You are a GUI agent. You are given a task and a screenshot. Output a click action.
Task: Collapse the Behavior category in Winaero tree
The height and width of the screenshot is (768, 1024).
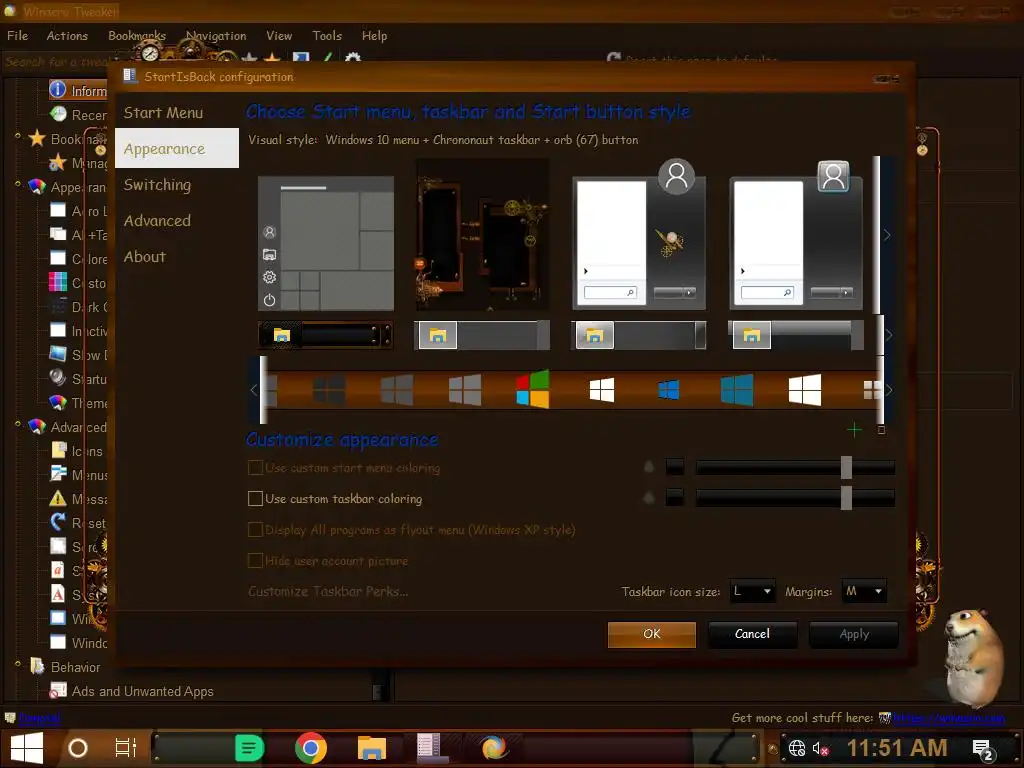pos(18,665)
